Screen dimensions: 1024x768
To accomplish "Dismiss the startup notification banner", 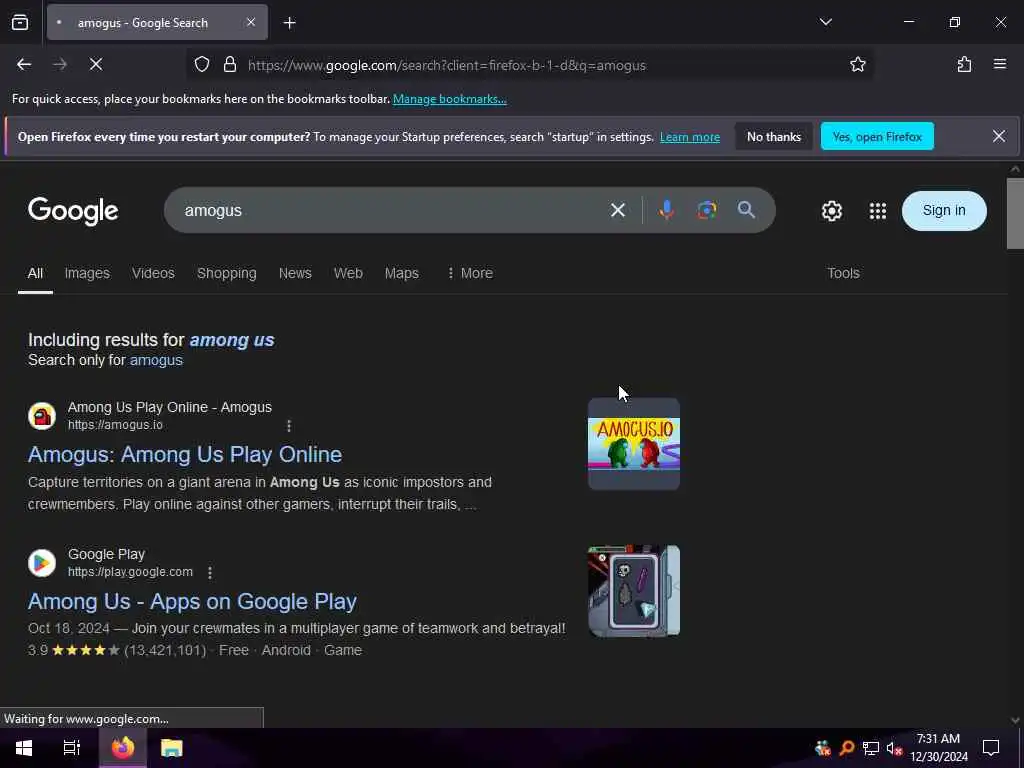I will pyautogui.click(x=999, y=136).
